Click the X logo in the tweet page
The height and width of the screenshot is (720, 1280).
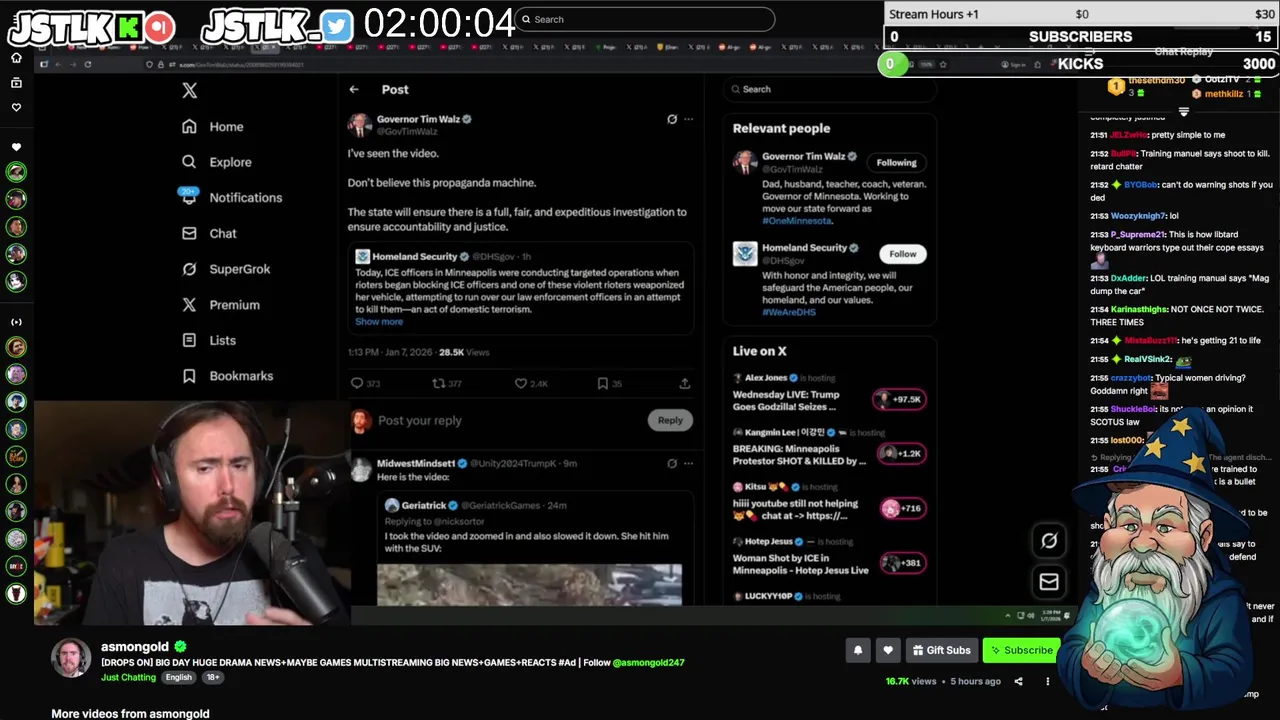pos(190,90)
